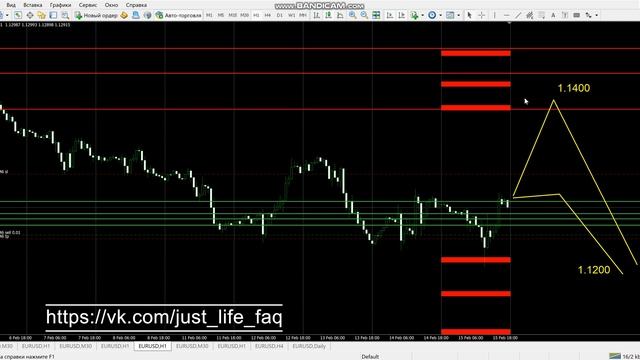640x360 pixels.
Task: Switch to candlestick chart display
Action: 329,15
